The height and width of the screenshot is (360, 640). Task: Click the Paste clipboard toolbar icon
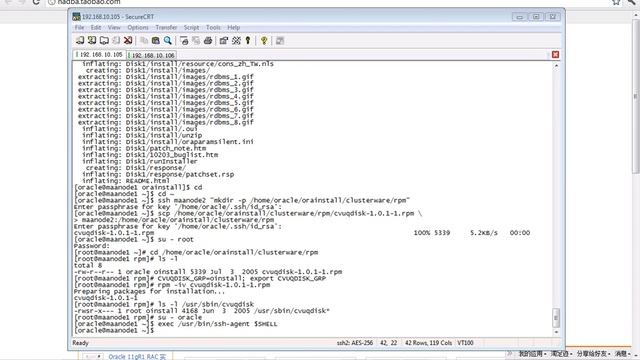click(x=156, y=40)
